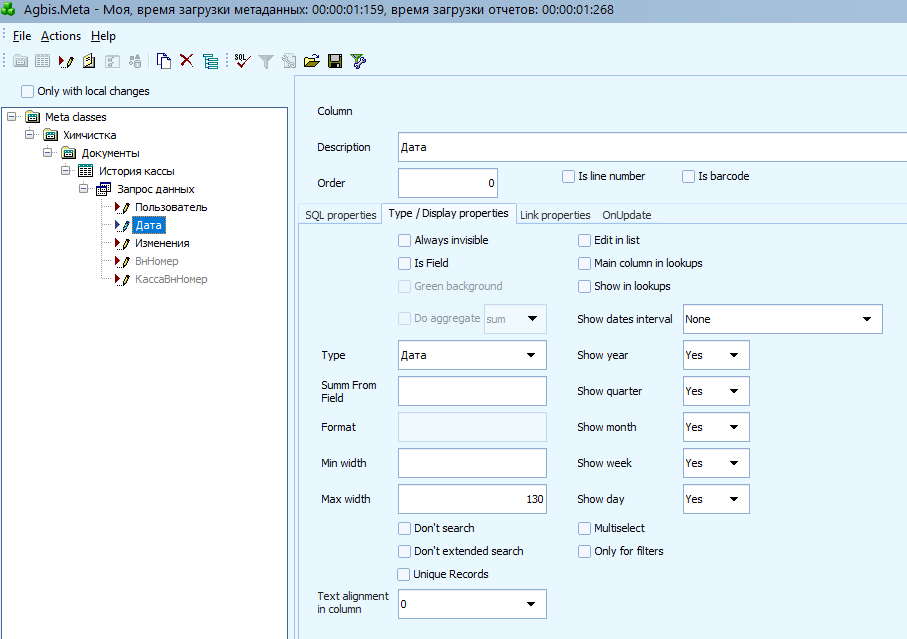Image resolution: width=907 pixels, height=639 pixels.
Task: Click the КассаВнНомер column icon
Action: click(122, 279)
